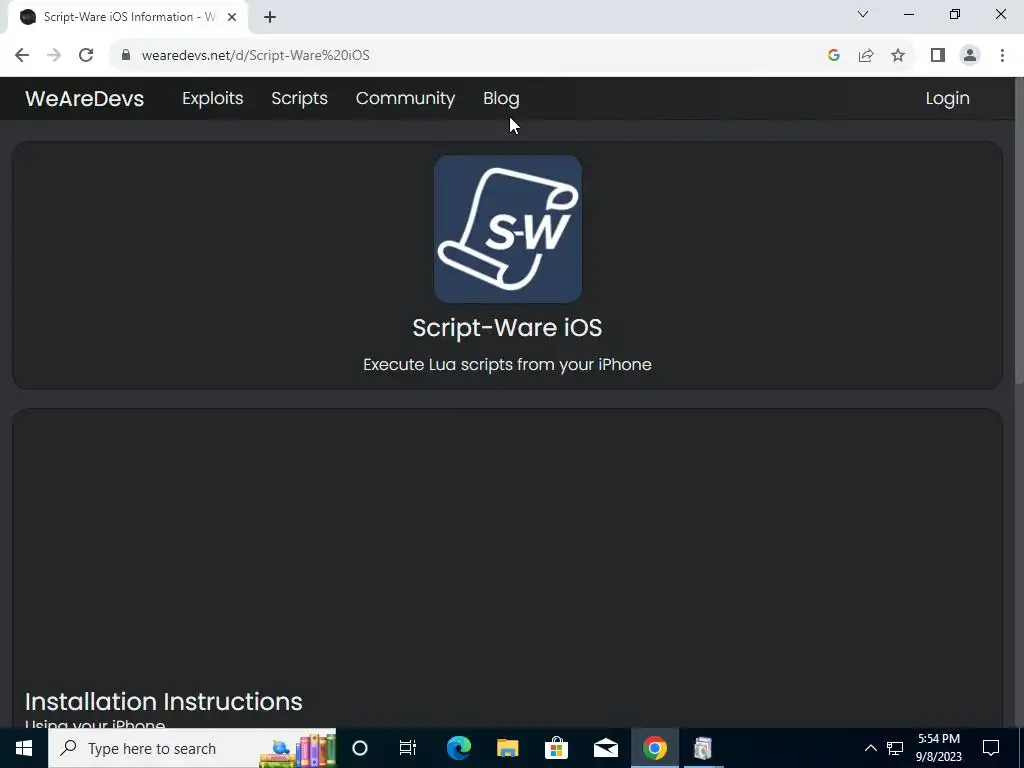Share this page icon
The image size is (1024, 768).
(x=866, y=56)
